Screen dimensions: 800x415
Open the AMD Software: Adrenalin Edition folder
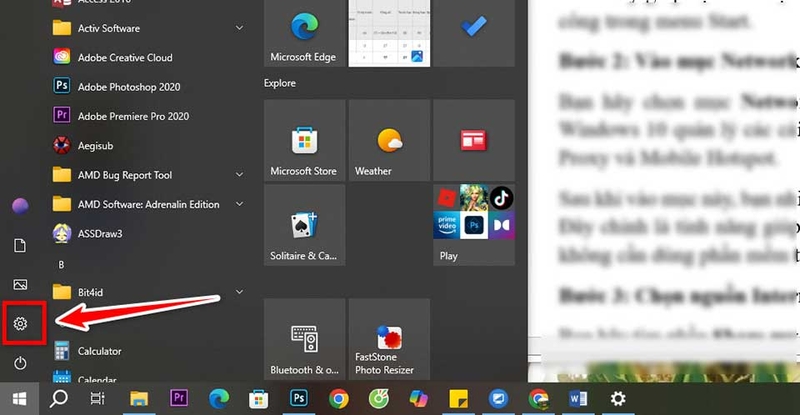click(x=148, y=204)
